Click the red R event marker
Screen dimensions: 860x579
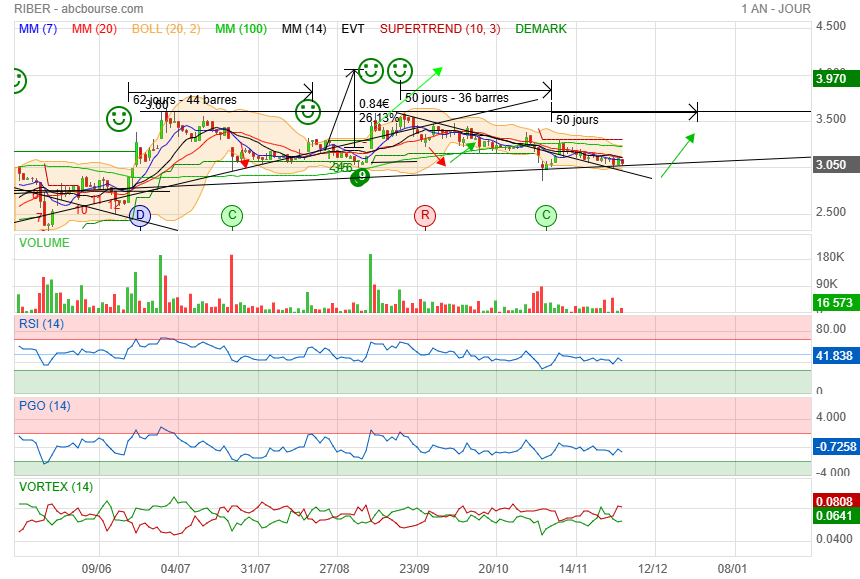[x=425, y=215]
